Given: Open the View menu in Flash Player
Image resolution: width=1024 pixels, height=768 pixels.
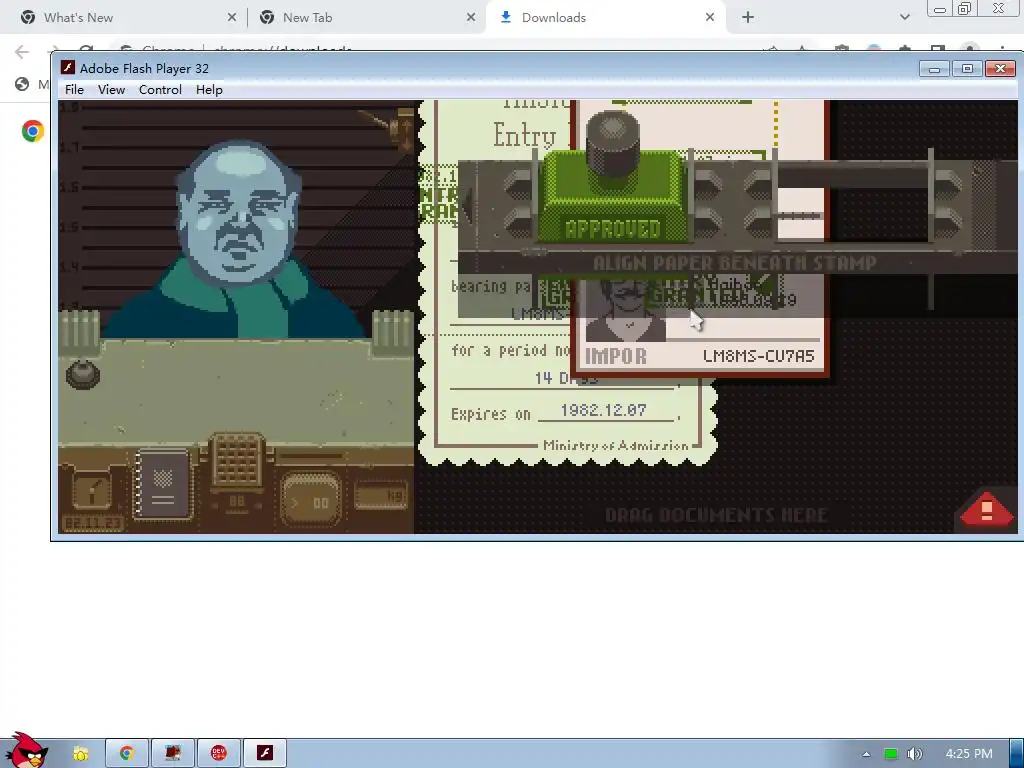Looking at the screenshot, I should [x=111, y=89].
